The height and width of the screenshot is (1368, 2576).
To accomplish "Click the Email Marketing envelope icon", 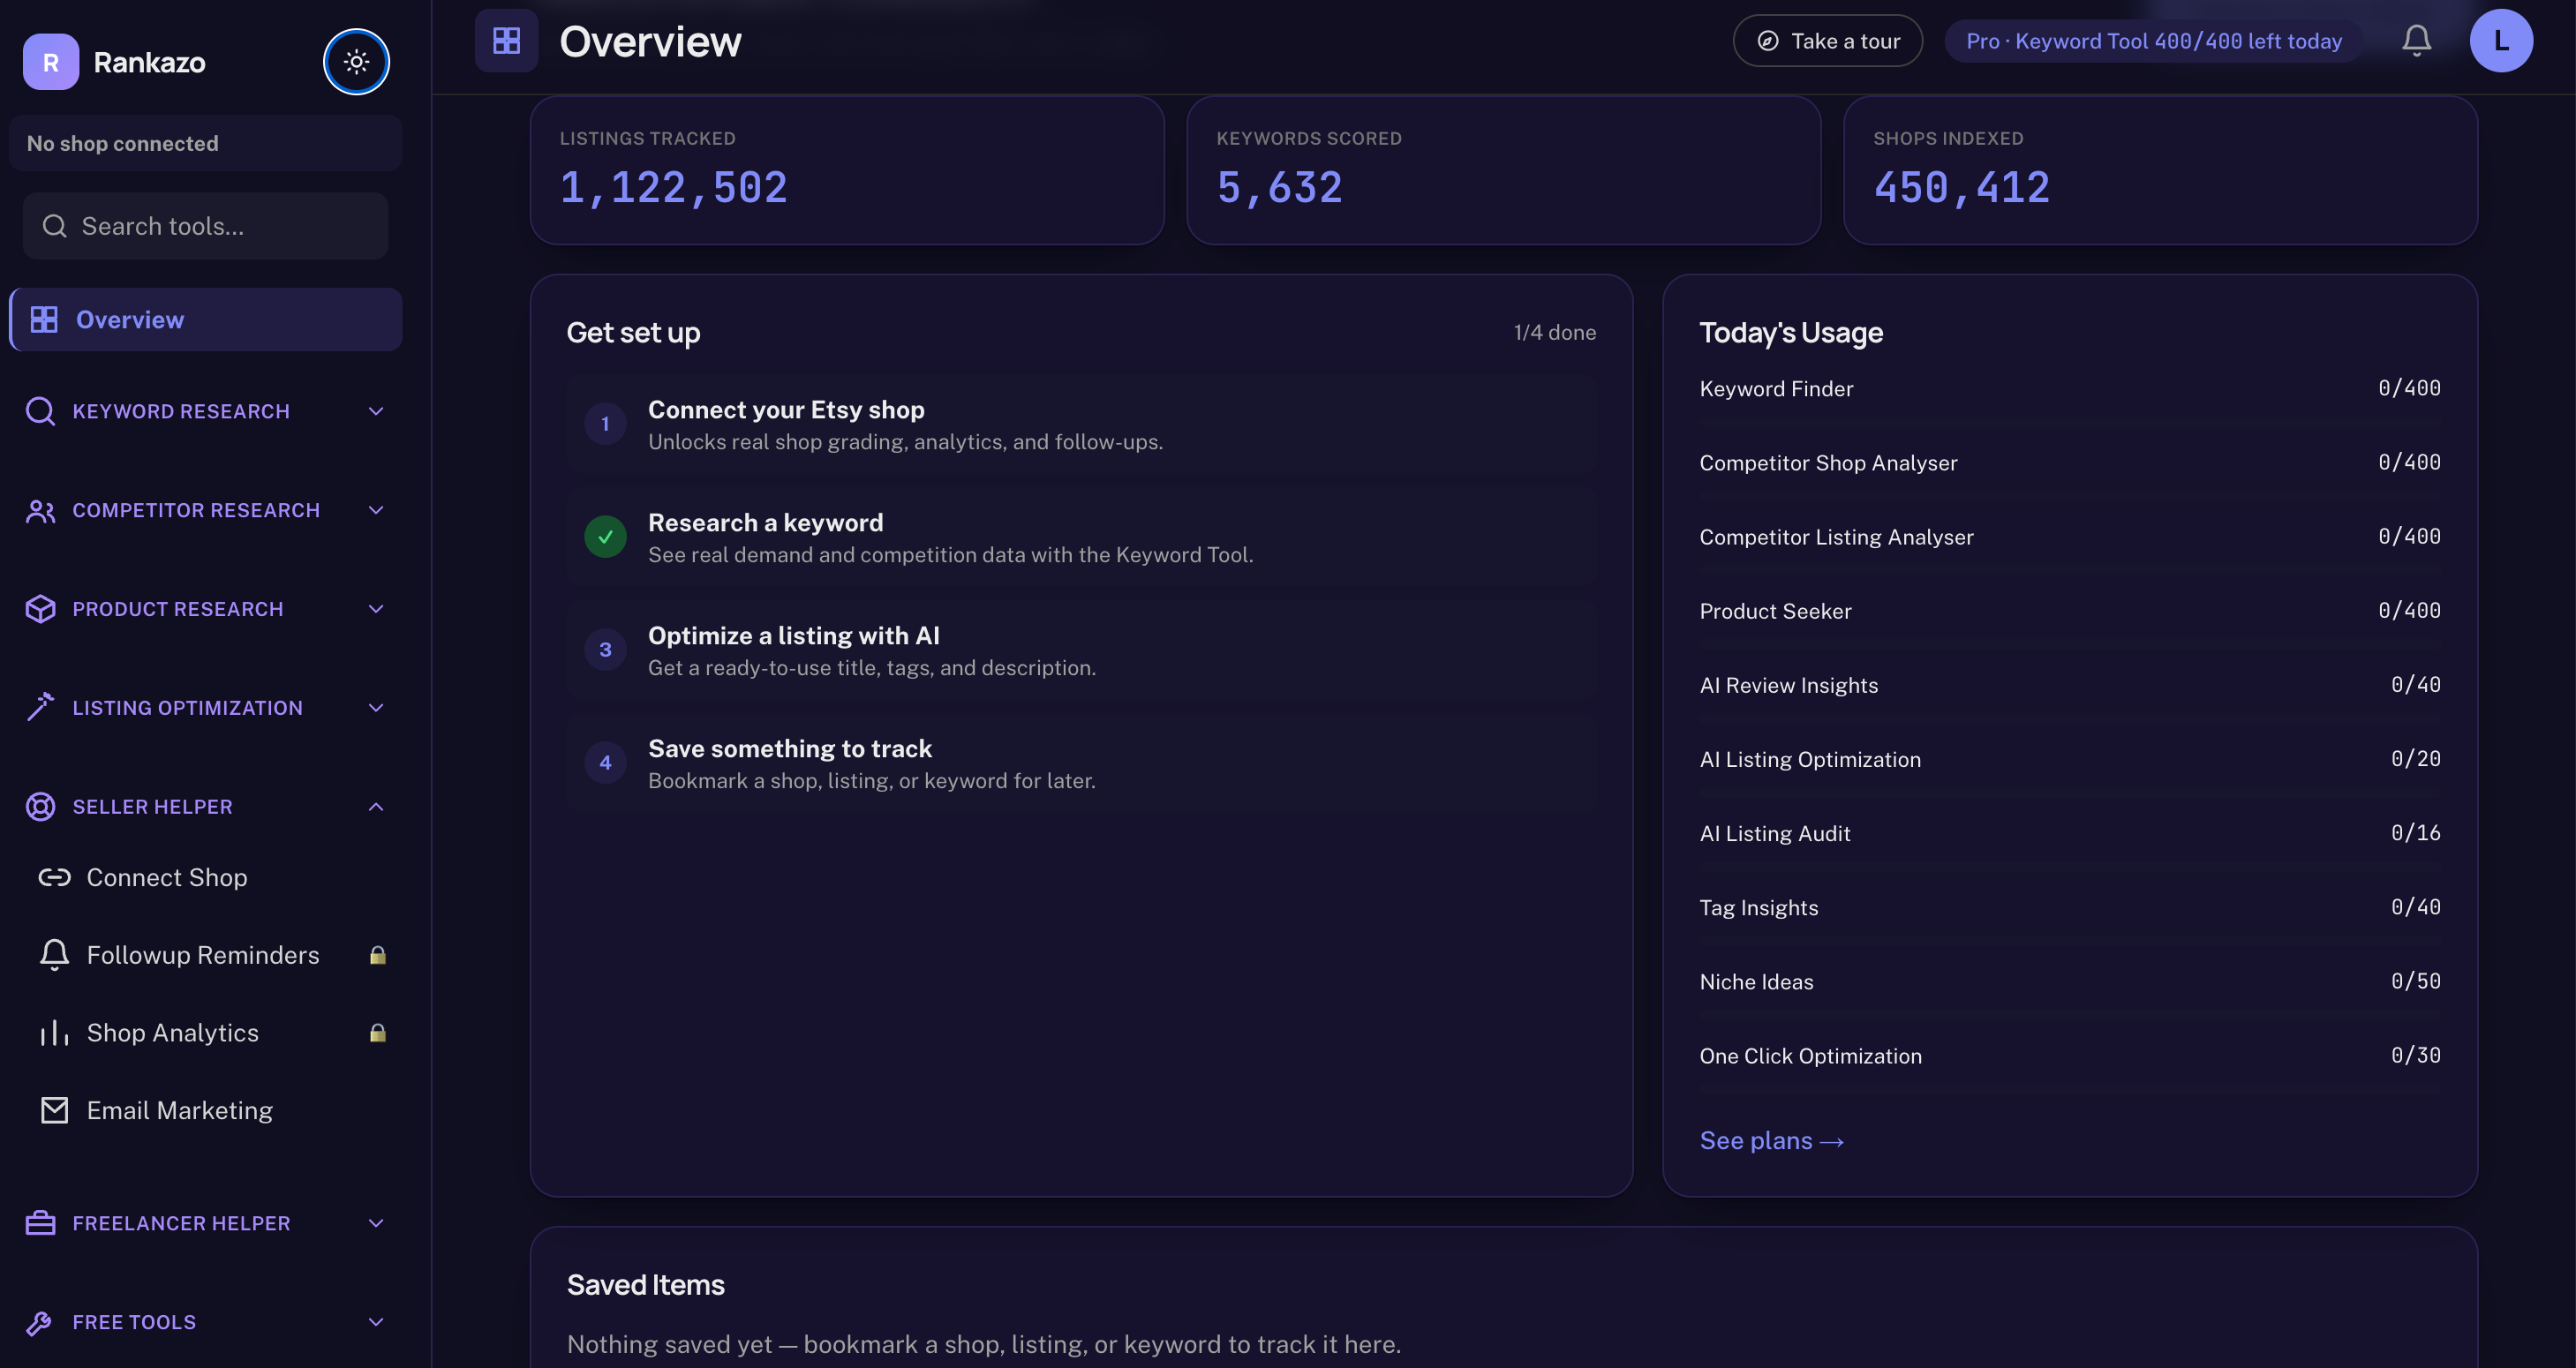I will [x=54, y=1110].
